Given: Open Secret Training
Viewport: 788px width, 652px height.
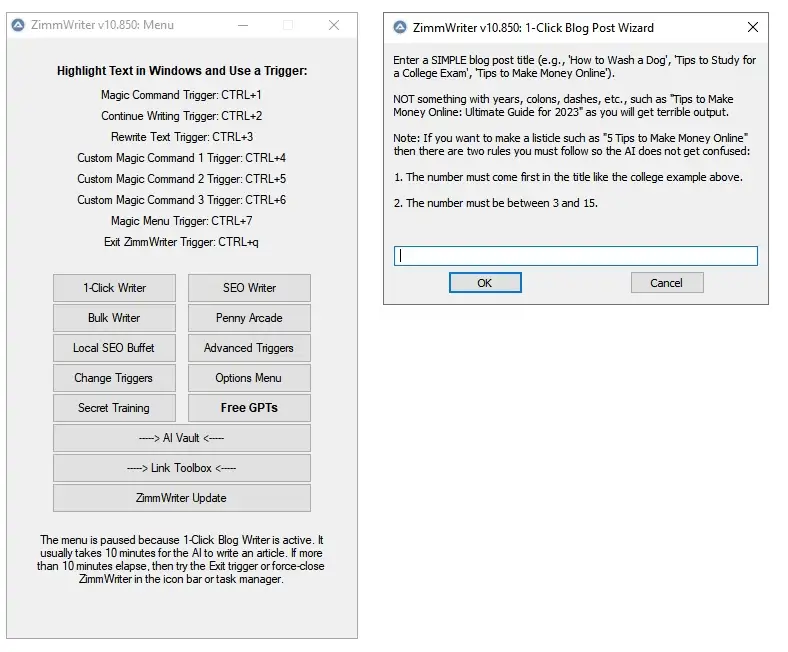Looking at the screenshot, I should [x=114, y=408].
